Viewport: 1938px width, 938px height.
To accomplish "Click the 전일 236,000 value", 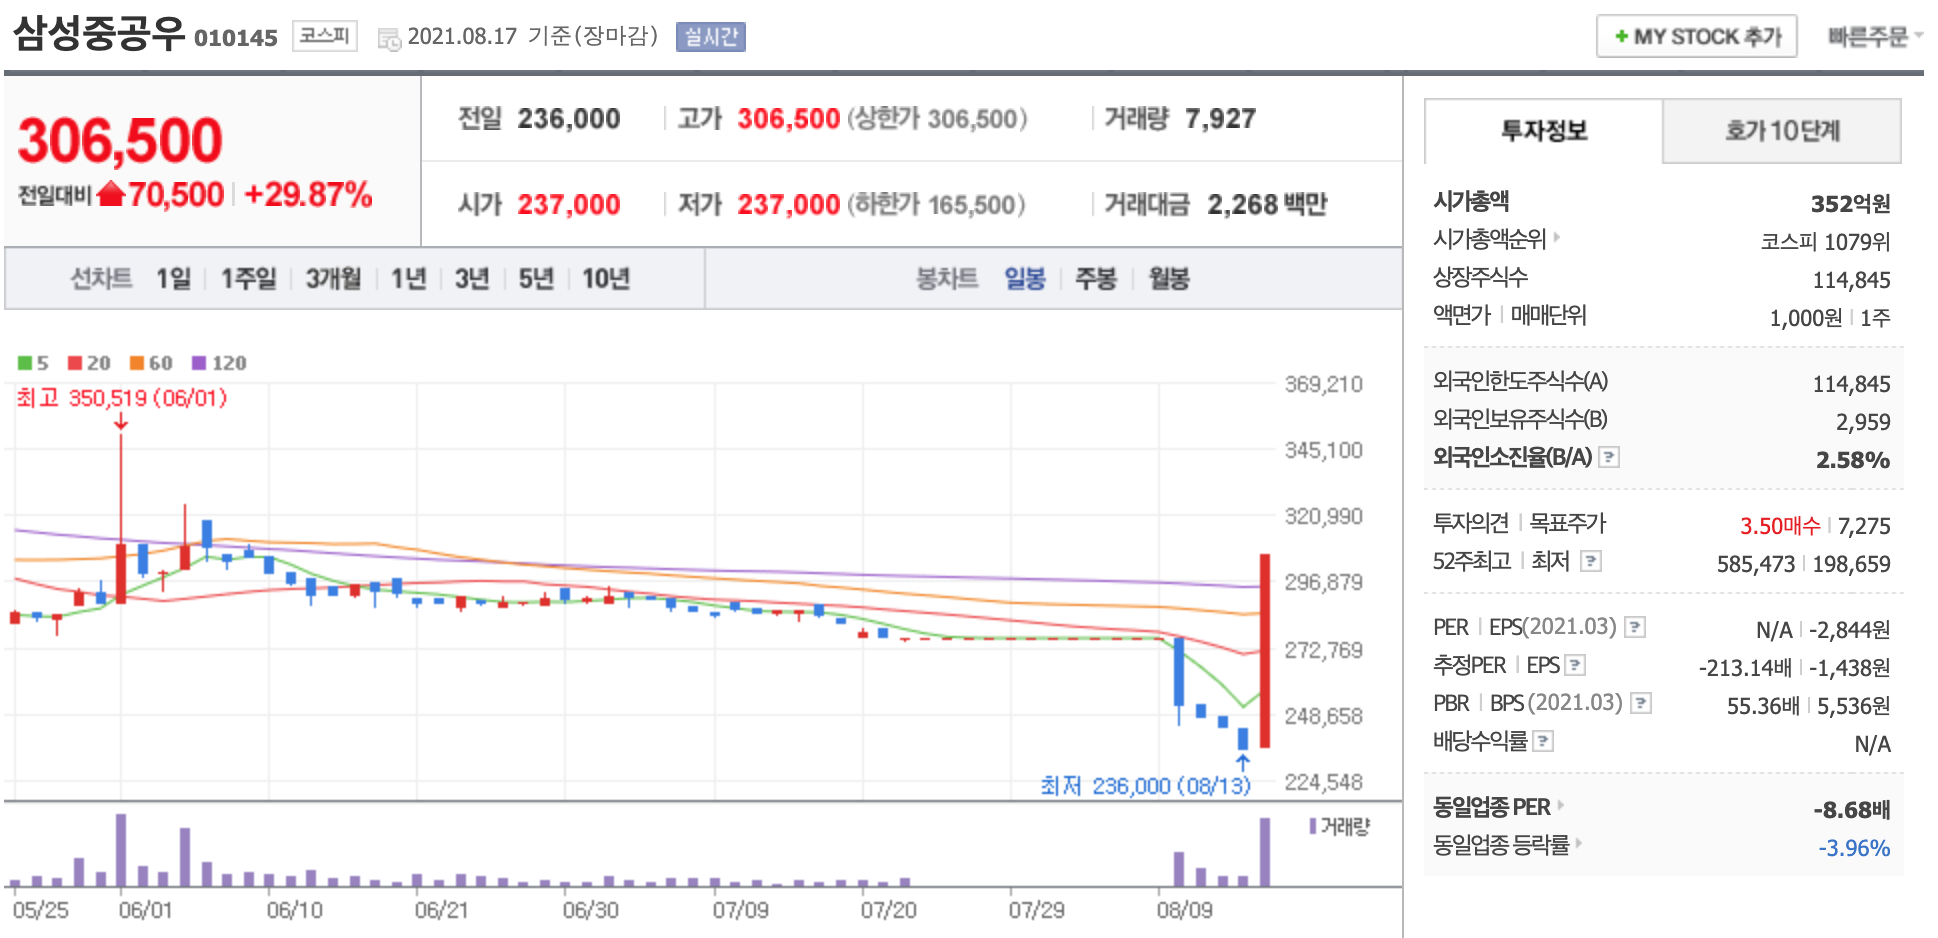I will pyautogui.click(x=569, y=119).
